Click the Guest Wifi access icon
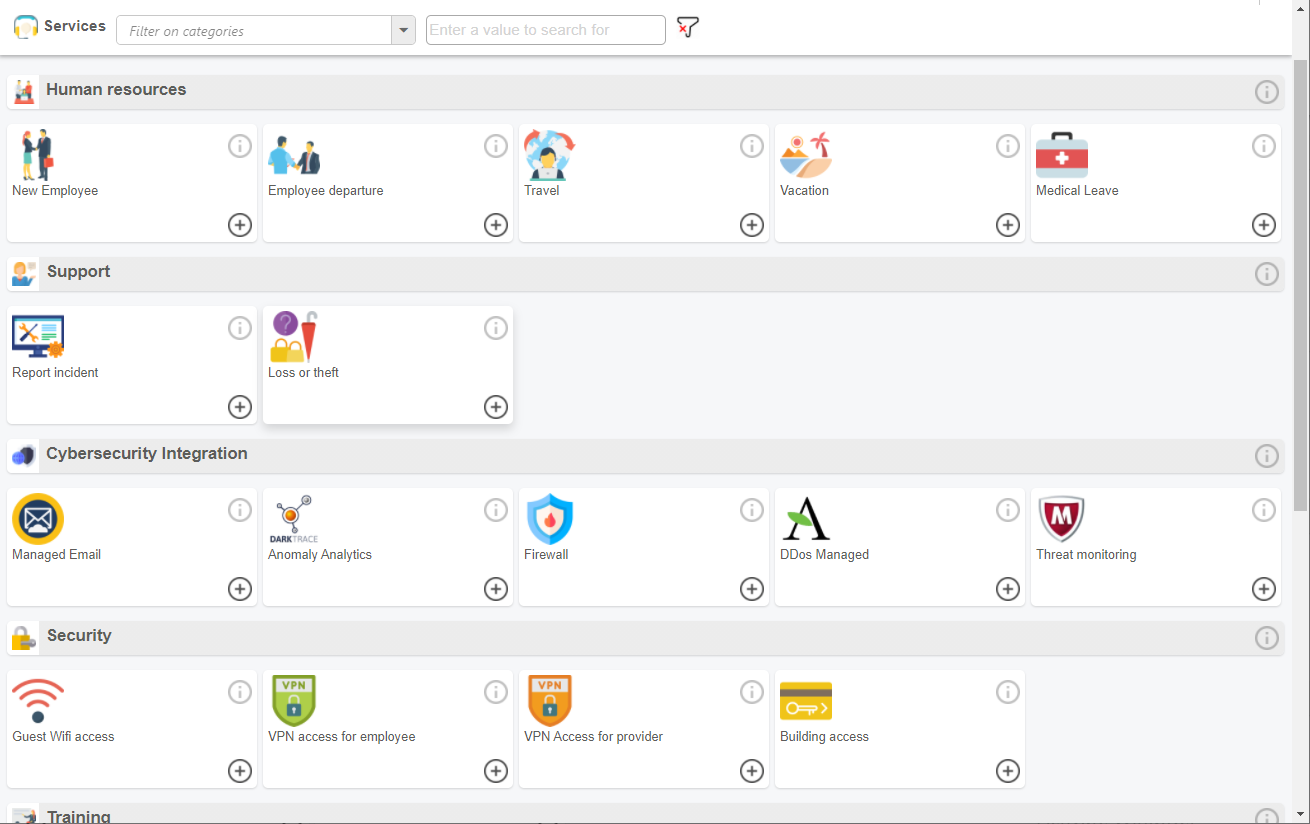Screen dimensions: 1310x824 pyautogui.click(x=38, y=700)
